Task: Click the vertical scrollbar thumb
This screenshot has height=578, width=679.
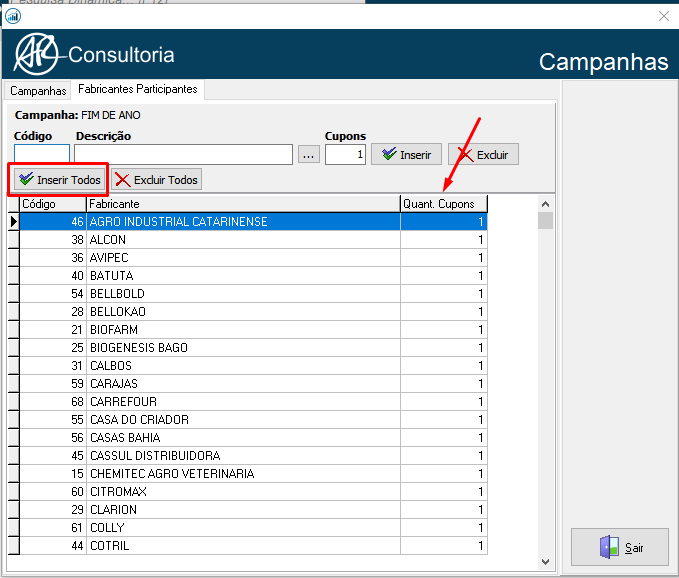Action: [546, 220]
